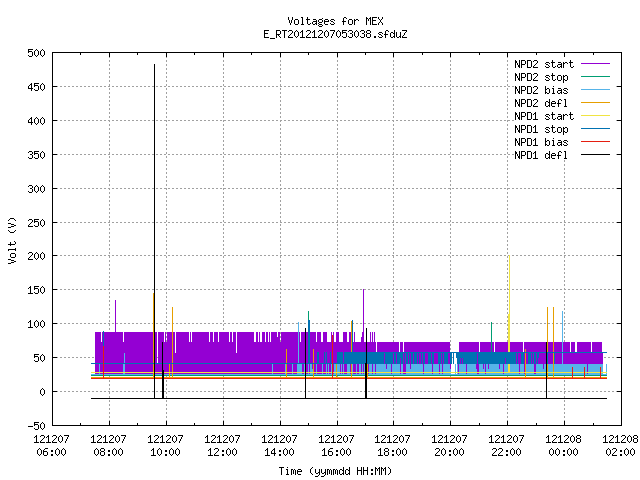Click the NPD2 start purple legend line
The height and width of the screenshot is (480, 640).
[x=595, y=64]
